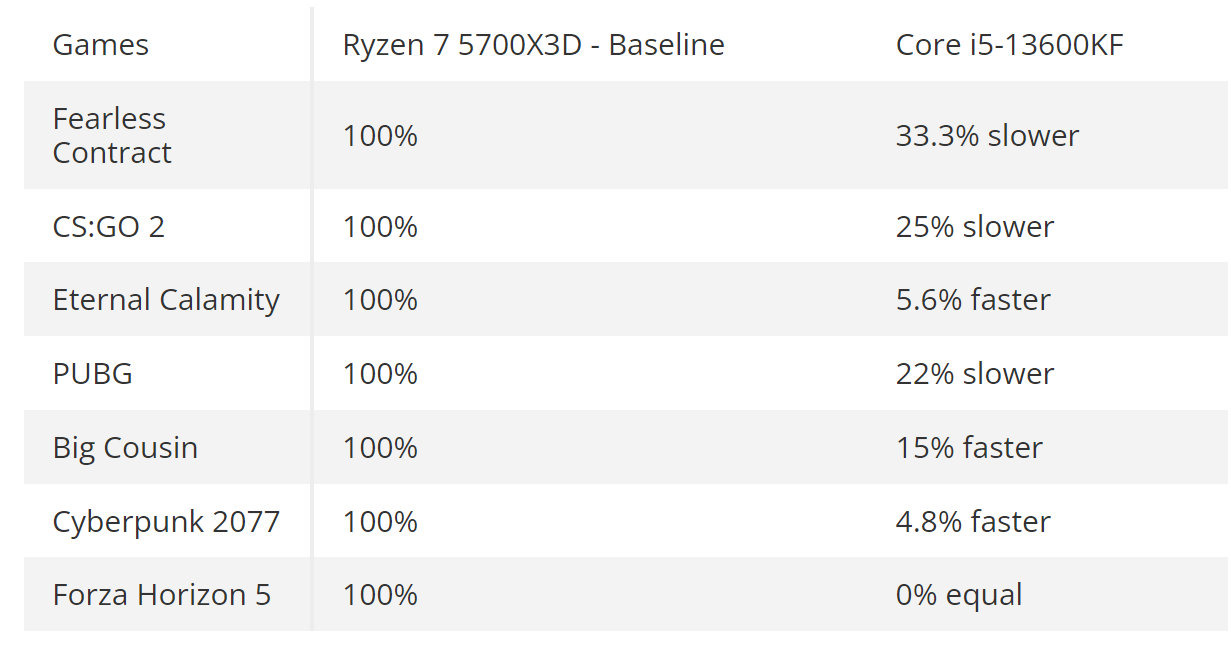The width and height of the screenshot is (1231, 646).
Task: Click the 15% faster result
Action: pyautogui.click(x=969, y=448)
